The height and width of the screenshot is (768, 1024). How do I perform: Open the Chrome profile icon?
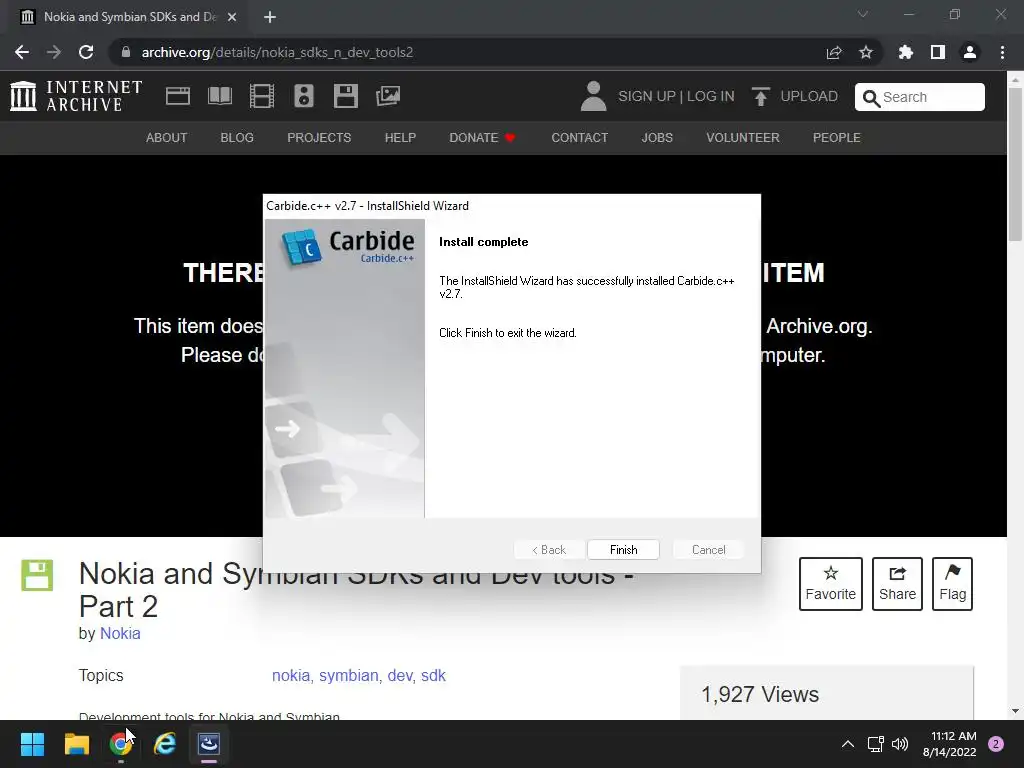[x=970, y=52]
